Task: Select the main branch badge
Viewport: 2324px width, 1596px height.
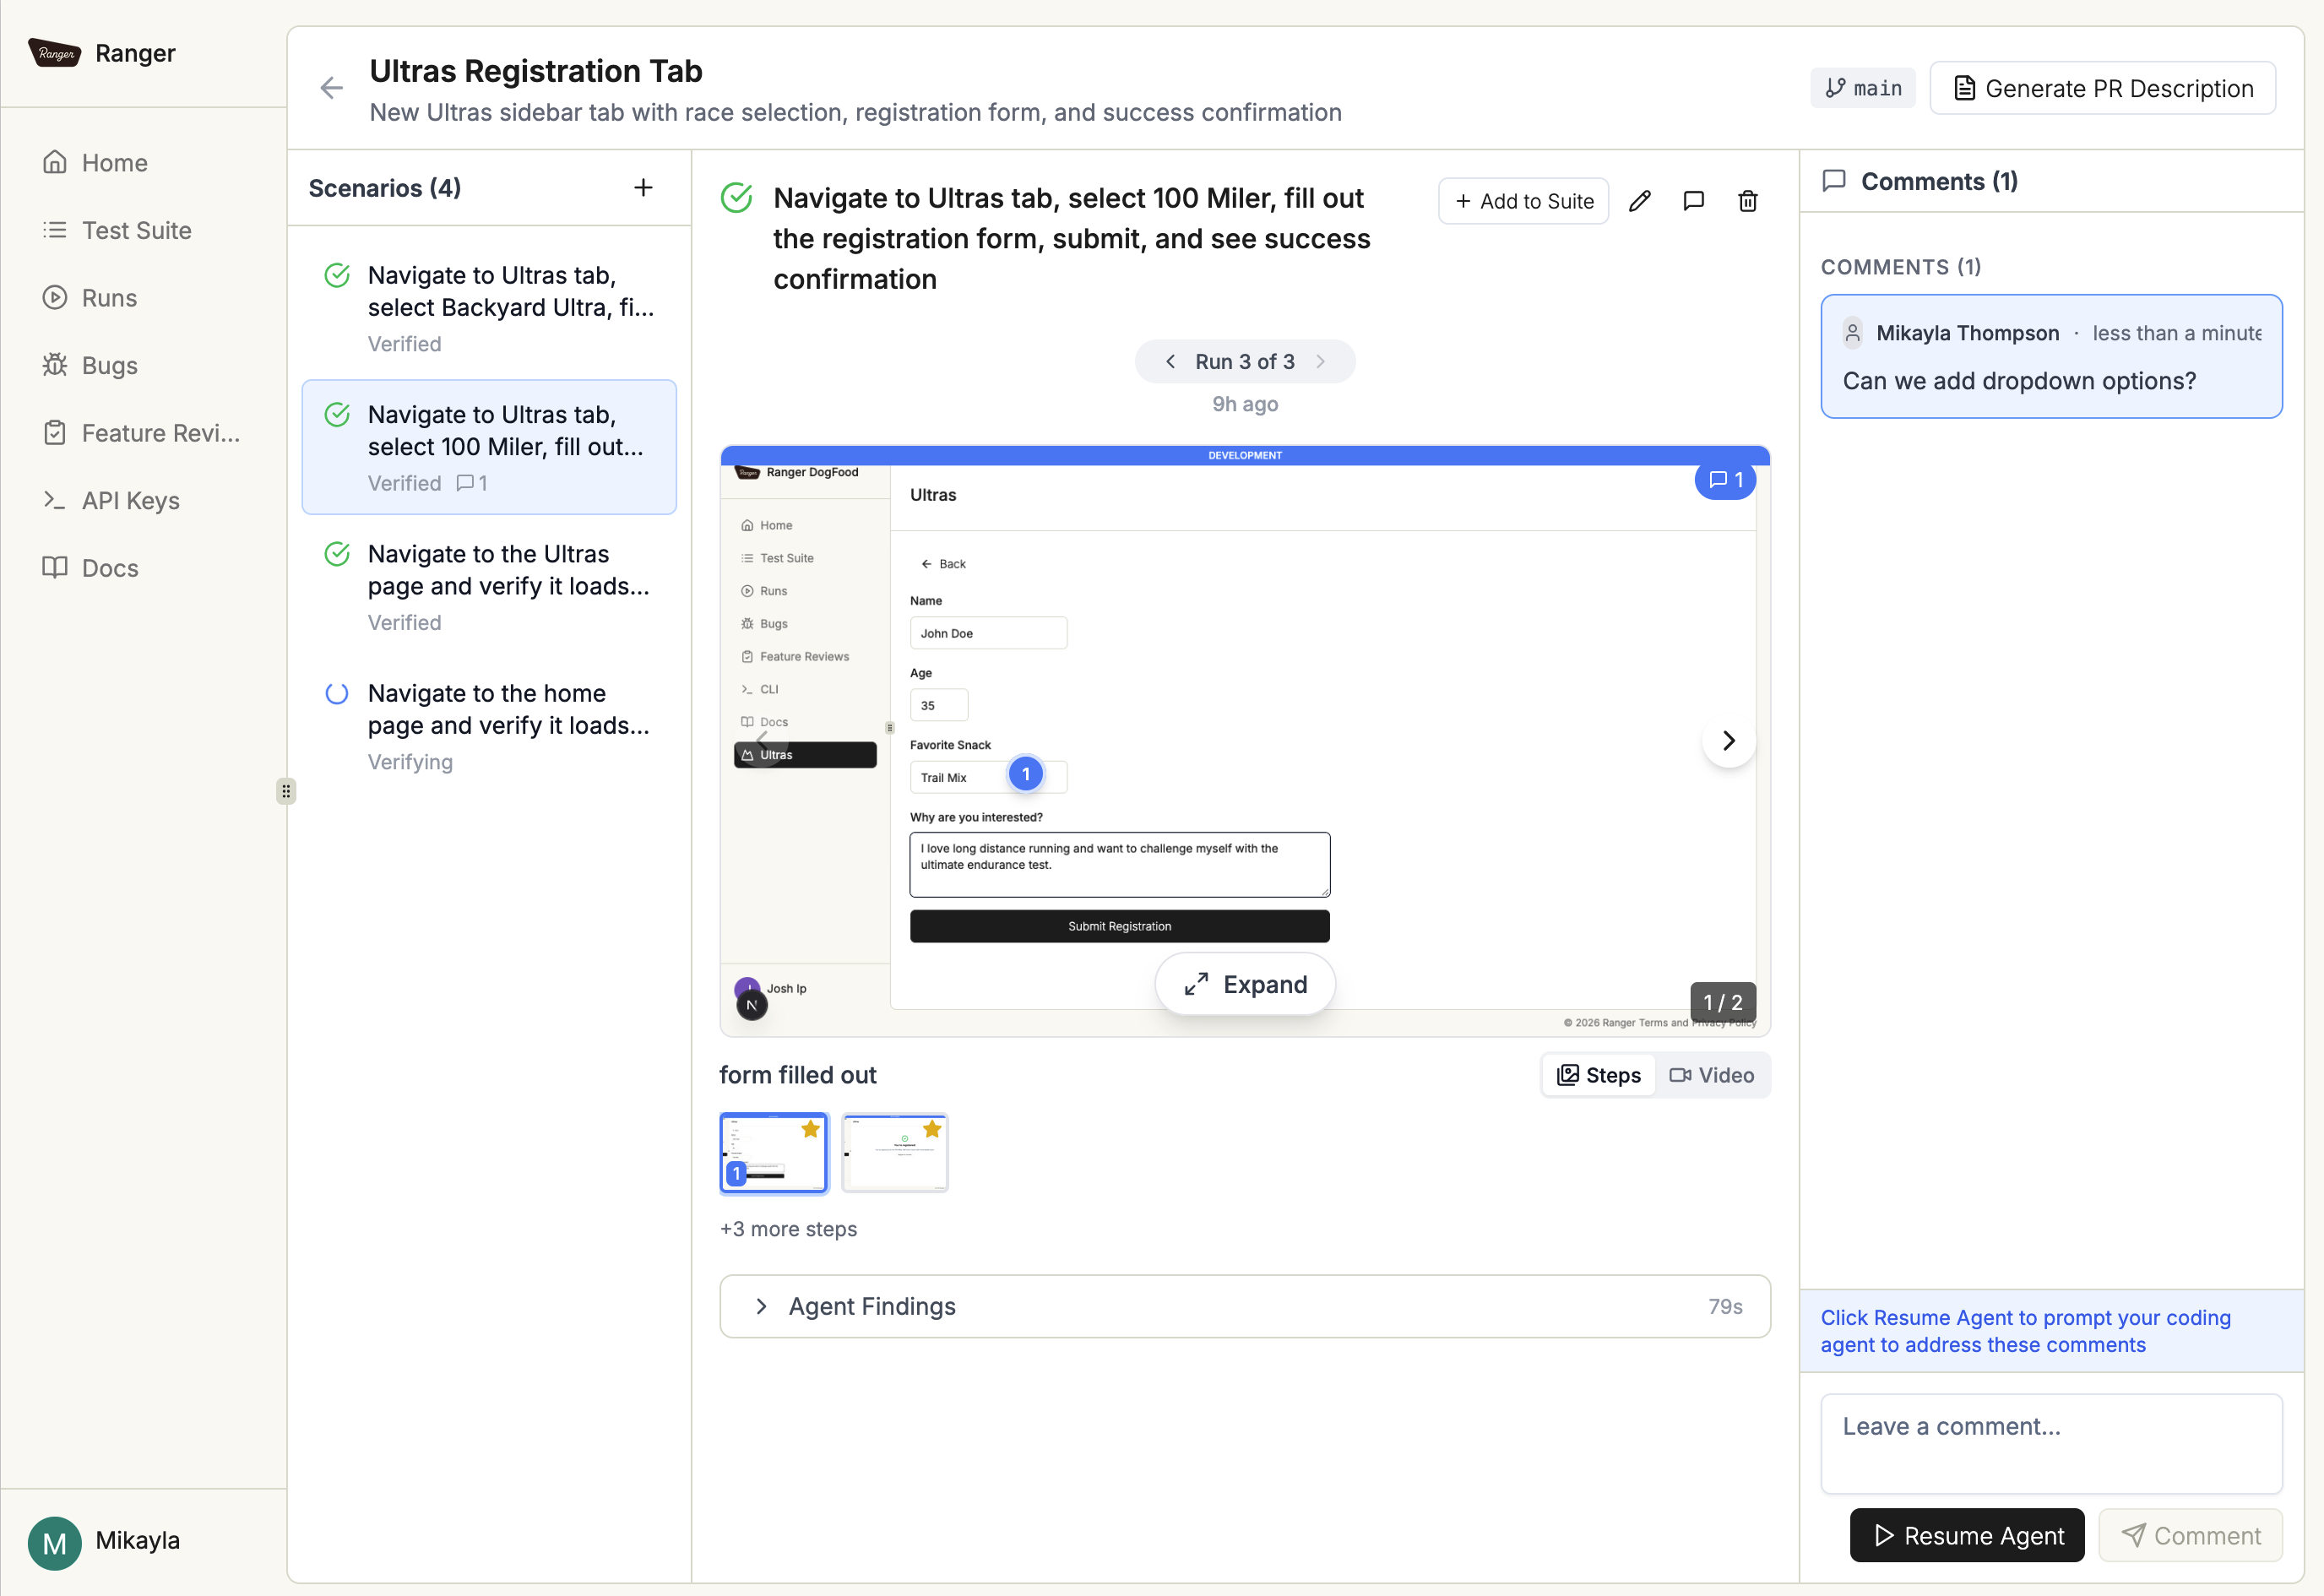Action: click(x=1862, y=88)
